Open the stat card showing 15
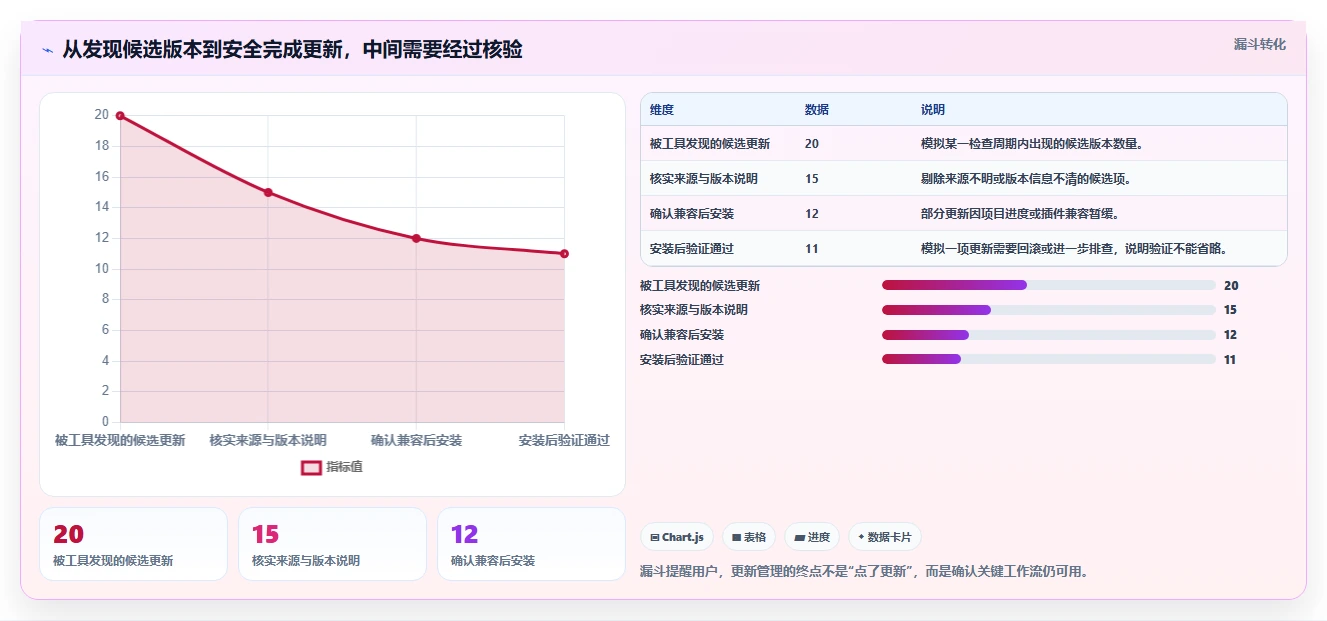 332,544
